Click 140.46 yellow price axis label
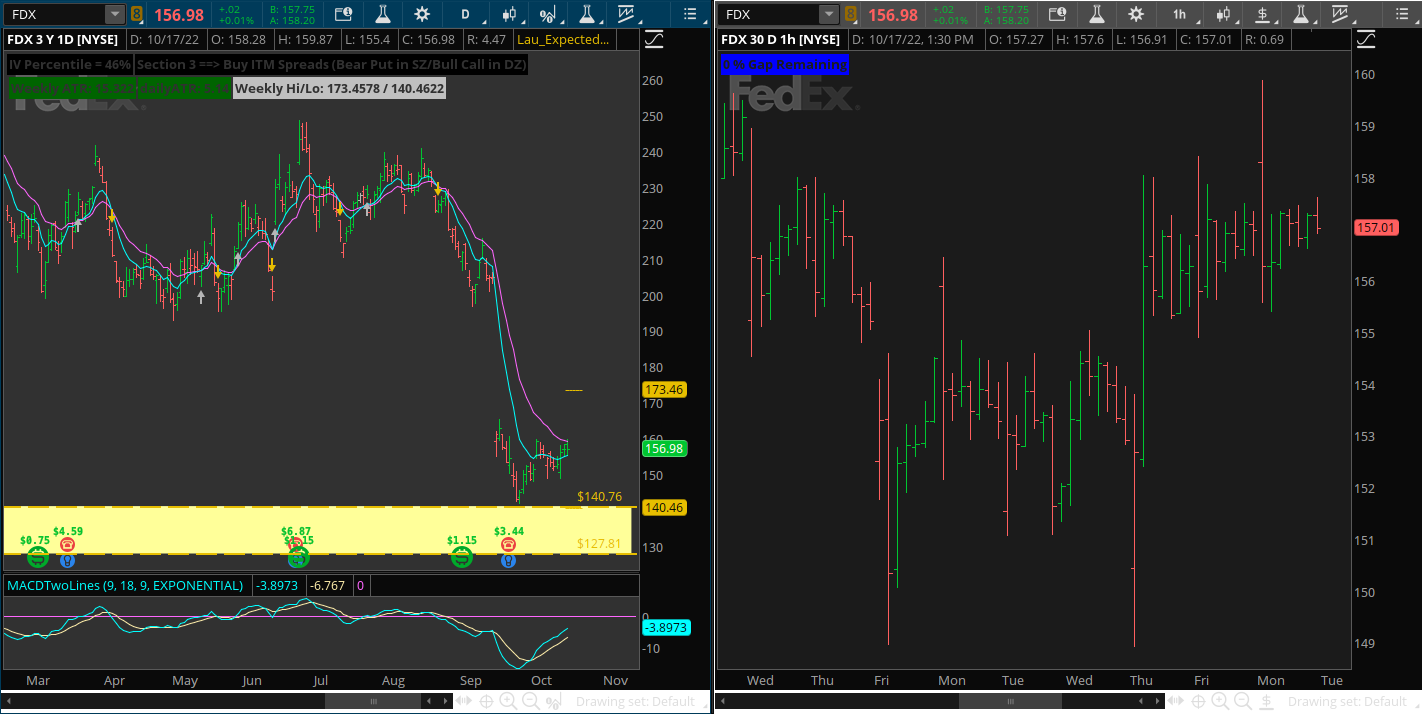This screenshot has height=714, width=1423. pos(664,508)
